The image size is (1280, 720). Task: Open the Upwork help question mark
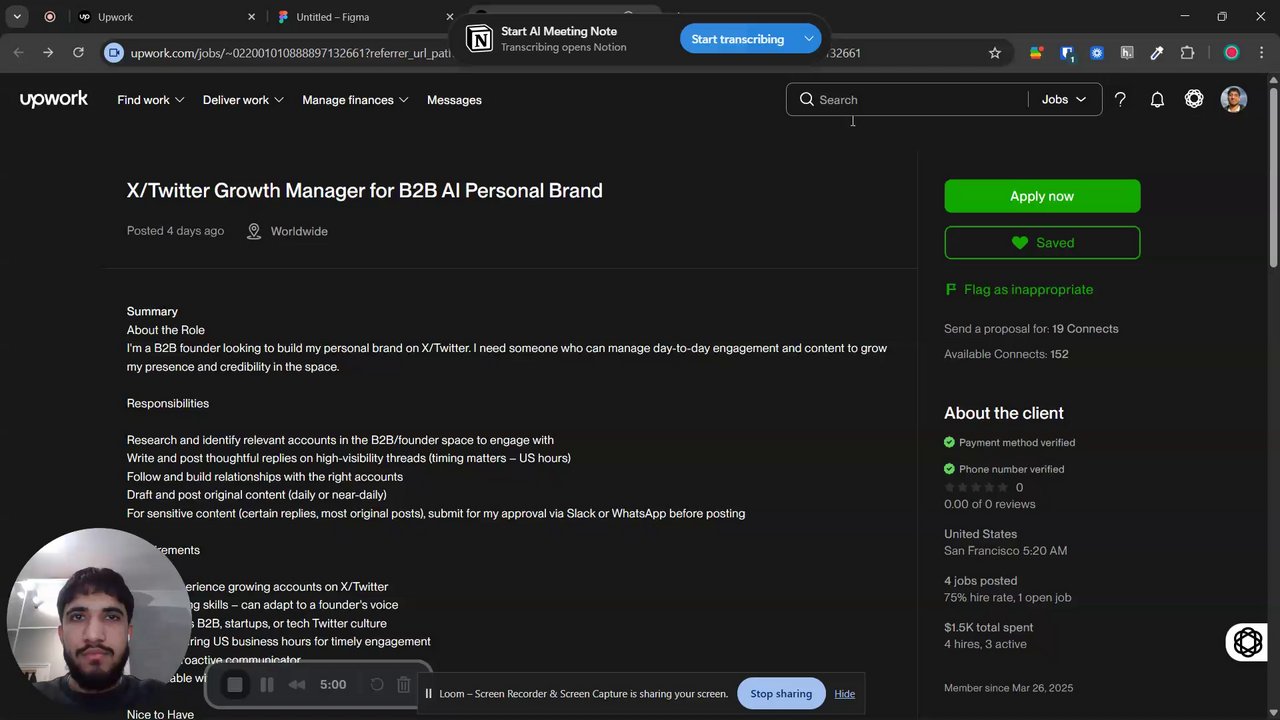tap(1120, 99)
